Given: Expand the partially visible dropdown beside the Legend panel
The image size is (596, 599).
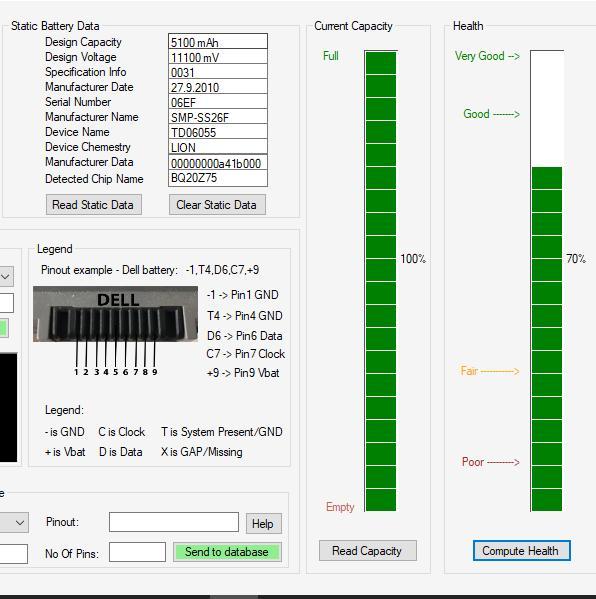Looking at the screenshot, I should pos(6,276).
